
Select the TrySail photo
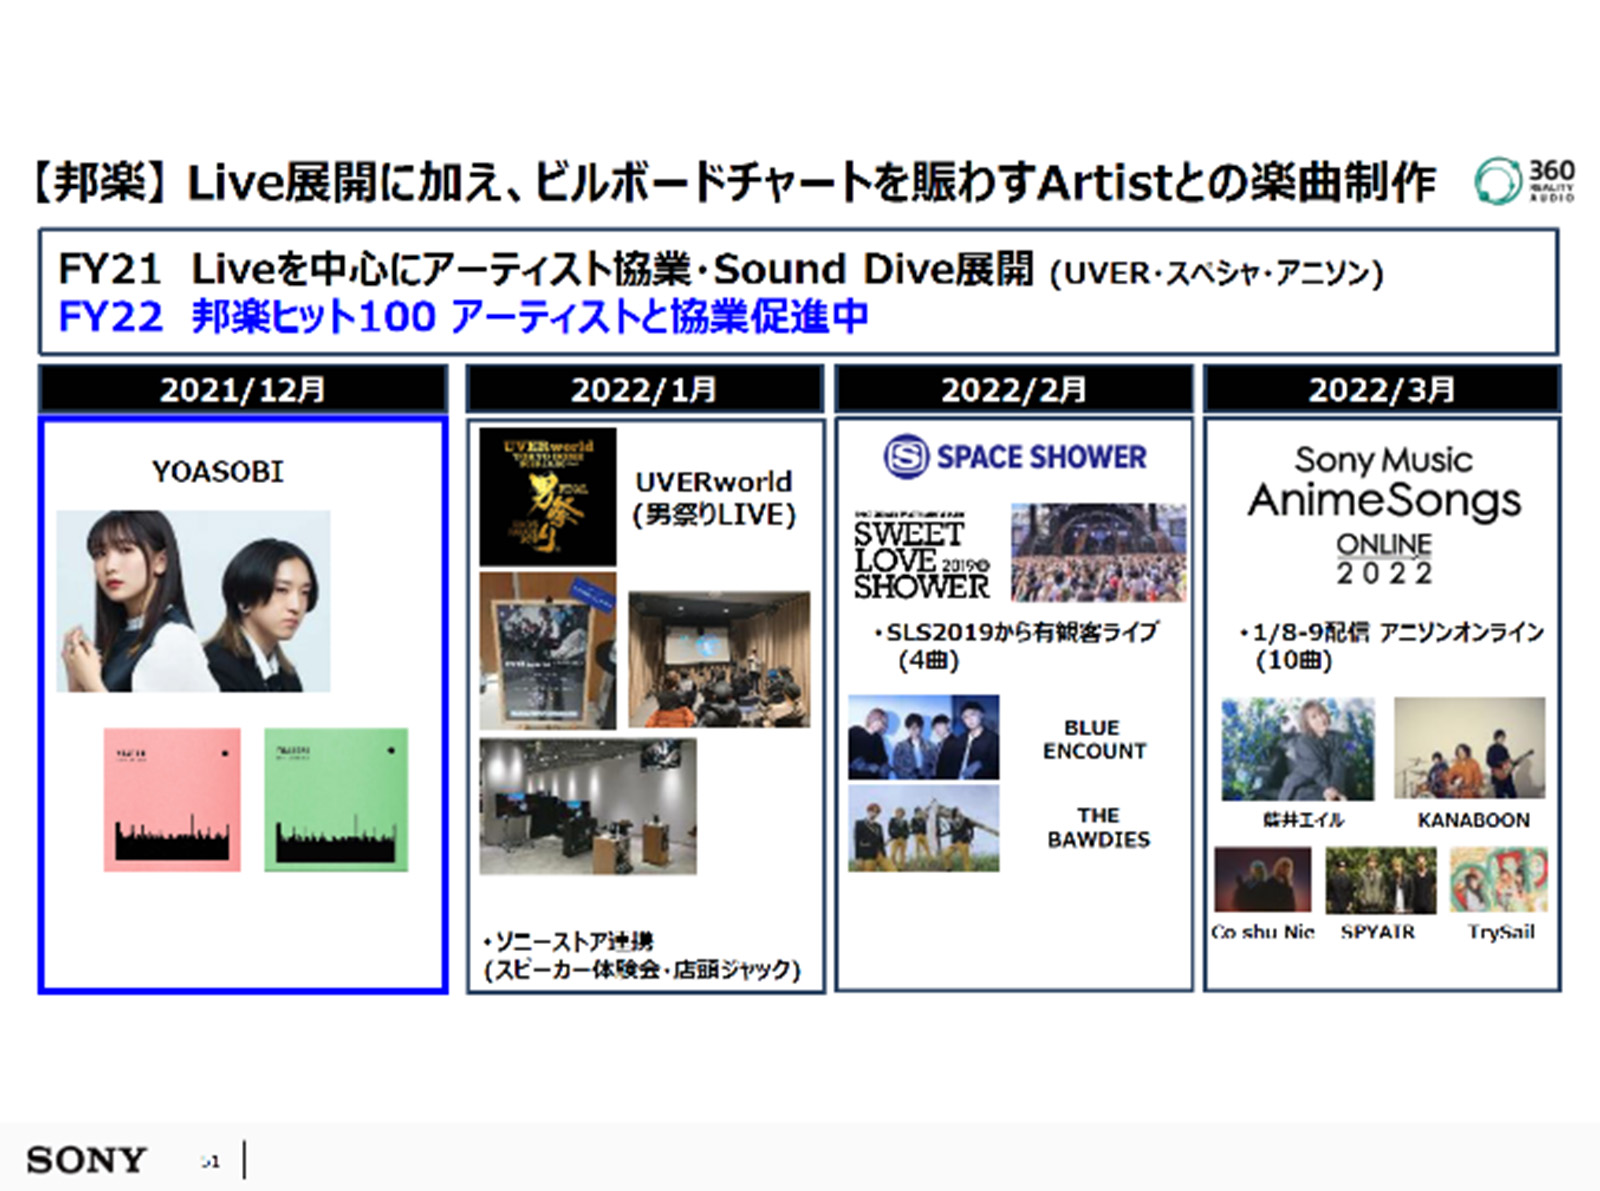coord(1498,880)
